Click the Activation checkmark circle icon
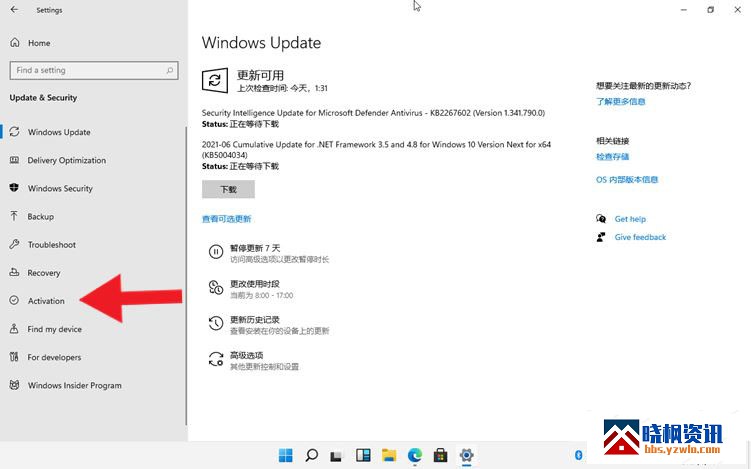Image resolution: width=751 pixels, height=469 pixels. pos(14,300)
